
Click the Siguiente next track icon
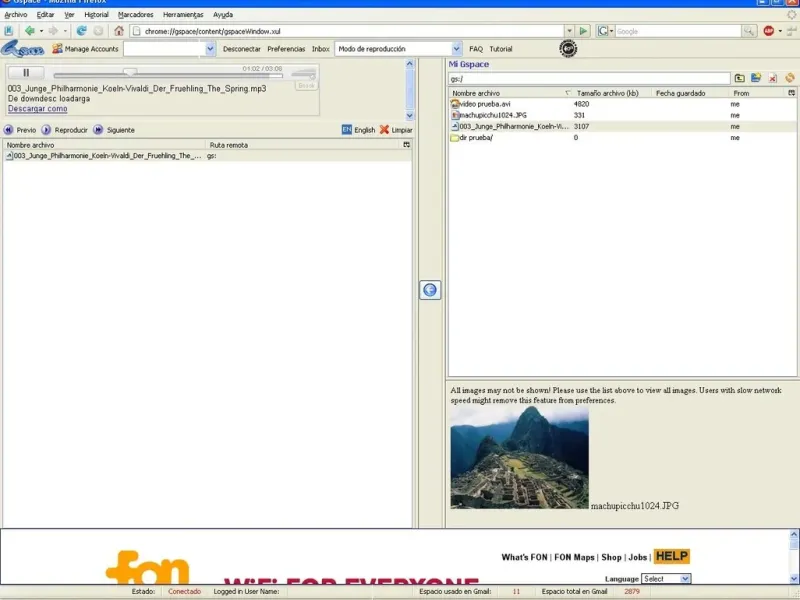(x=98, y=130)
